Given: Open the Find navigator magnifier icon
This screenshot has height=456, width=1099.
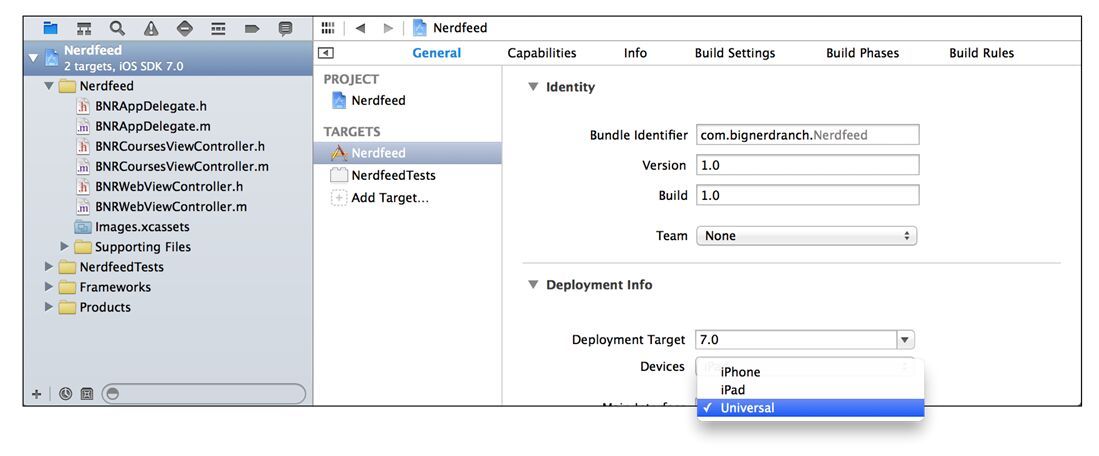Looking at the screenshot, I should click(117, 28).
